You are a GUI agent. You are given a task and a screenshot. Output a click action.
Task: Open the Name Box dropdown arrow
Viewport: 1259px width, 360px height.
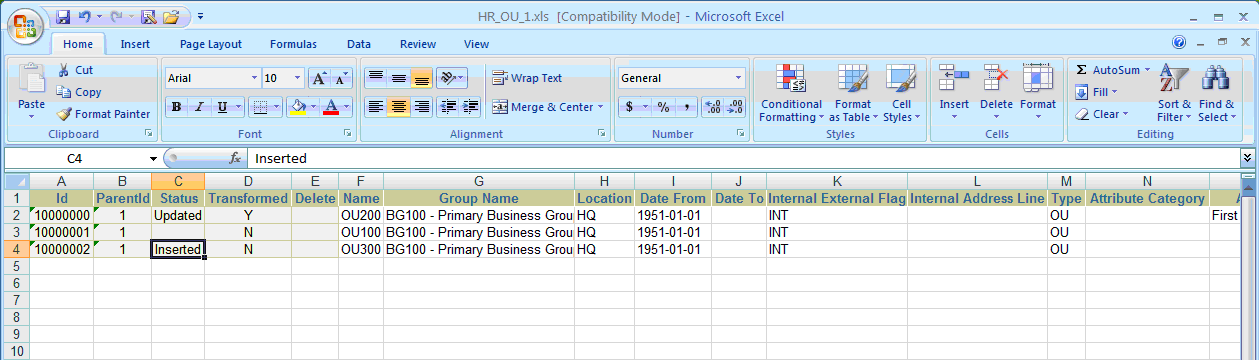click(153, 158)
